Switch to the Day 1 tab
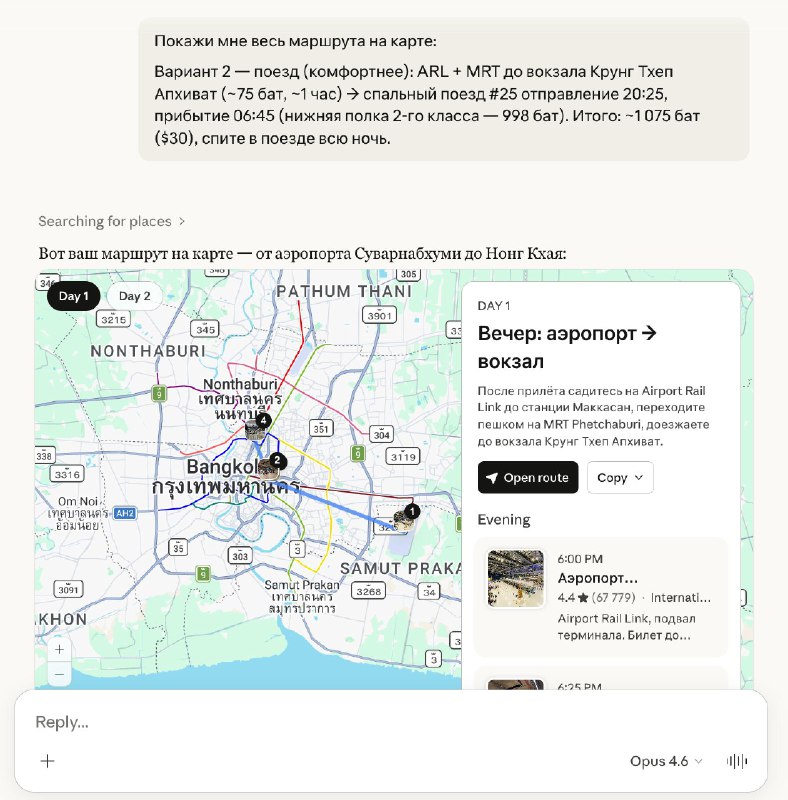The image size is (788, 800). coord(74,296)
